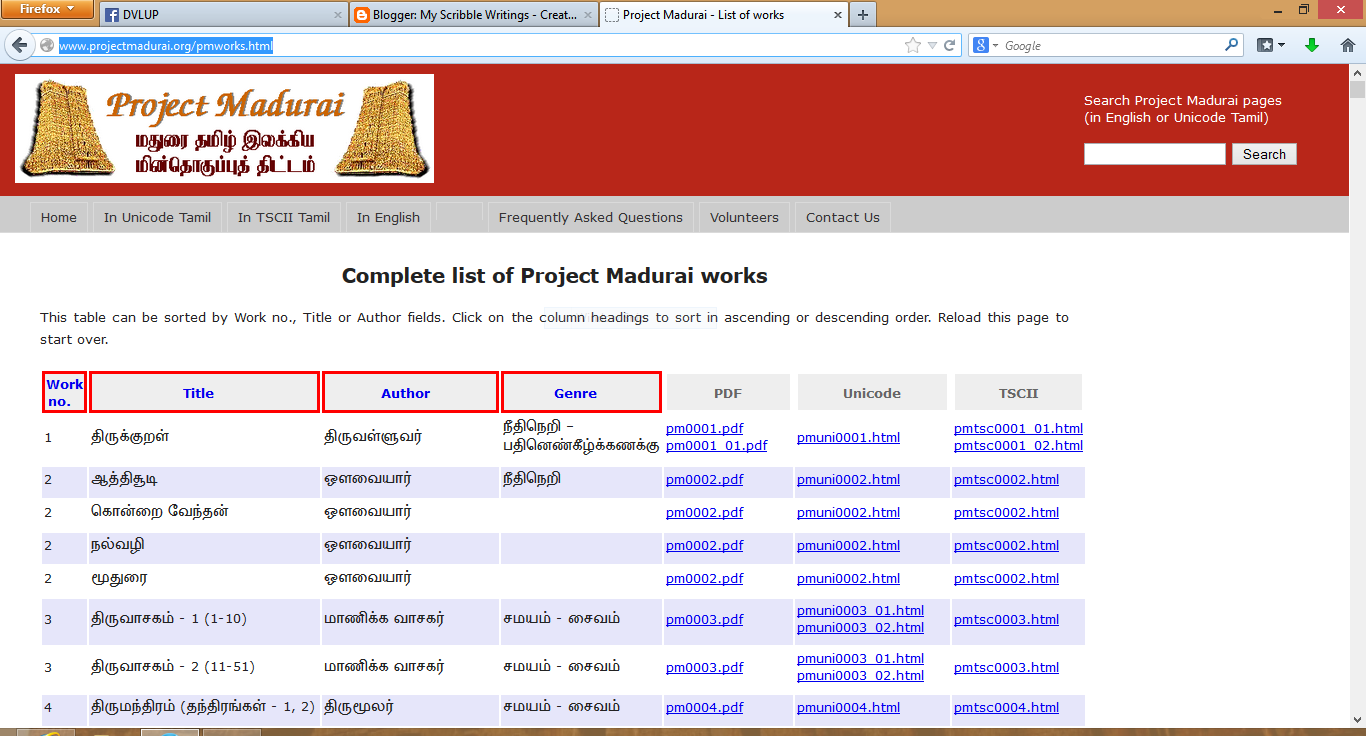Open the pmuni0001.html link
The height and width of the screenshot is (736, 1366).
point(848,438)
